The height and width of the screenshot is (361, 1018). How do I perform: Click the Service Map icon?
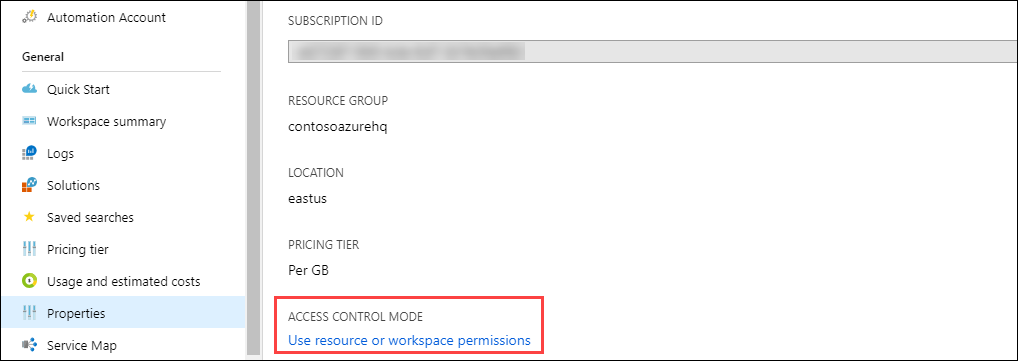pos(30,345)
